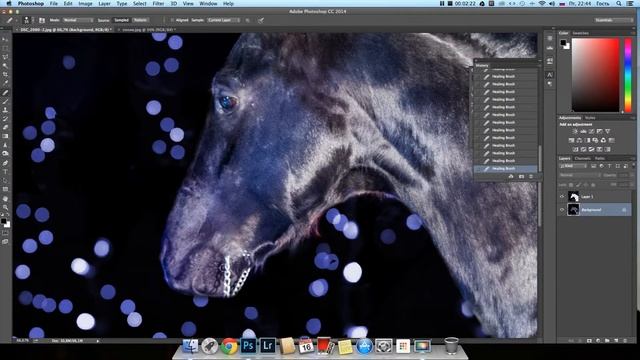Choose Sampled as healing source
Image resolution: width=640 pixels, height=360 pixels.
pos(122,20)
